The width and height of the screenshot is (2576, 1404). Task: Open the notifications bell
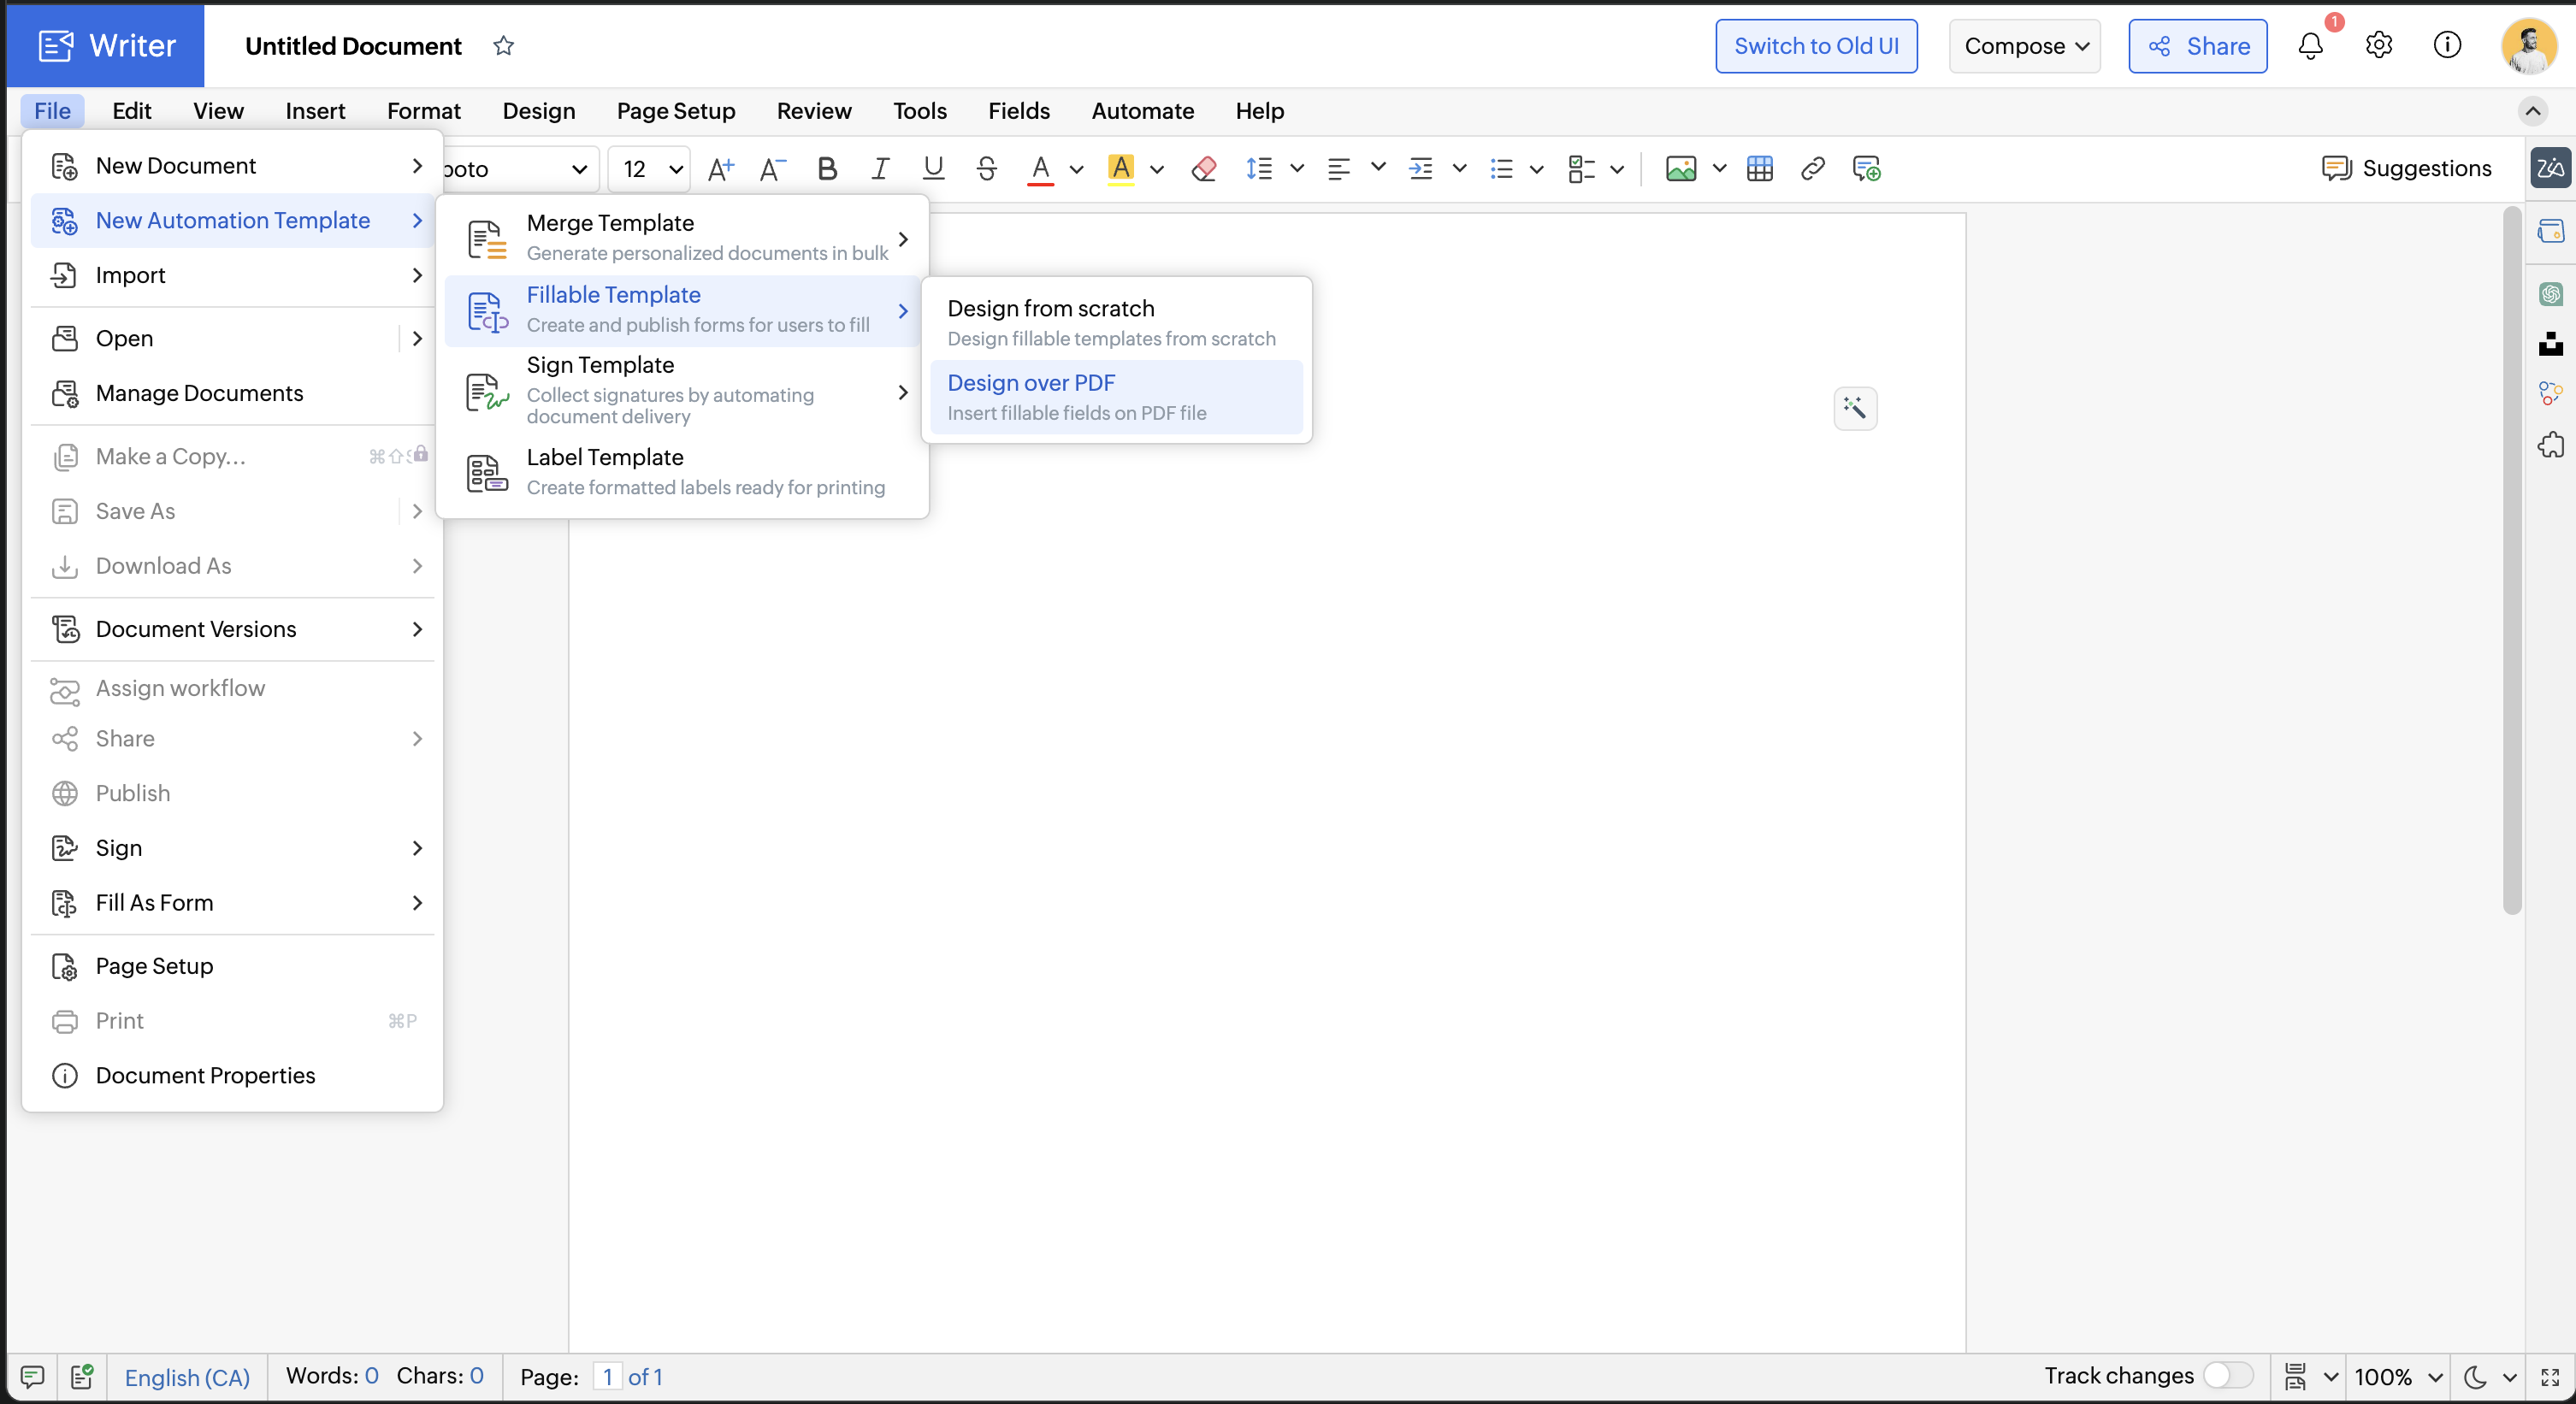click(x=2310, y=46)
